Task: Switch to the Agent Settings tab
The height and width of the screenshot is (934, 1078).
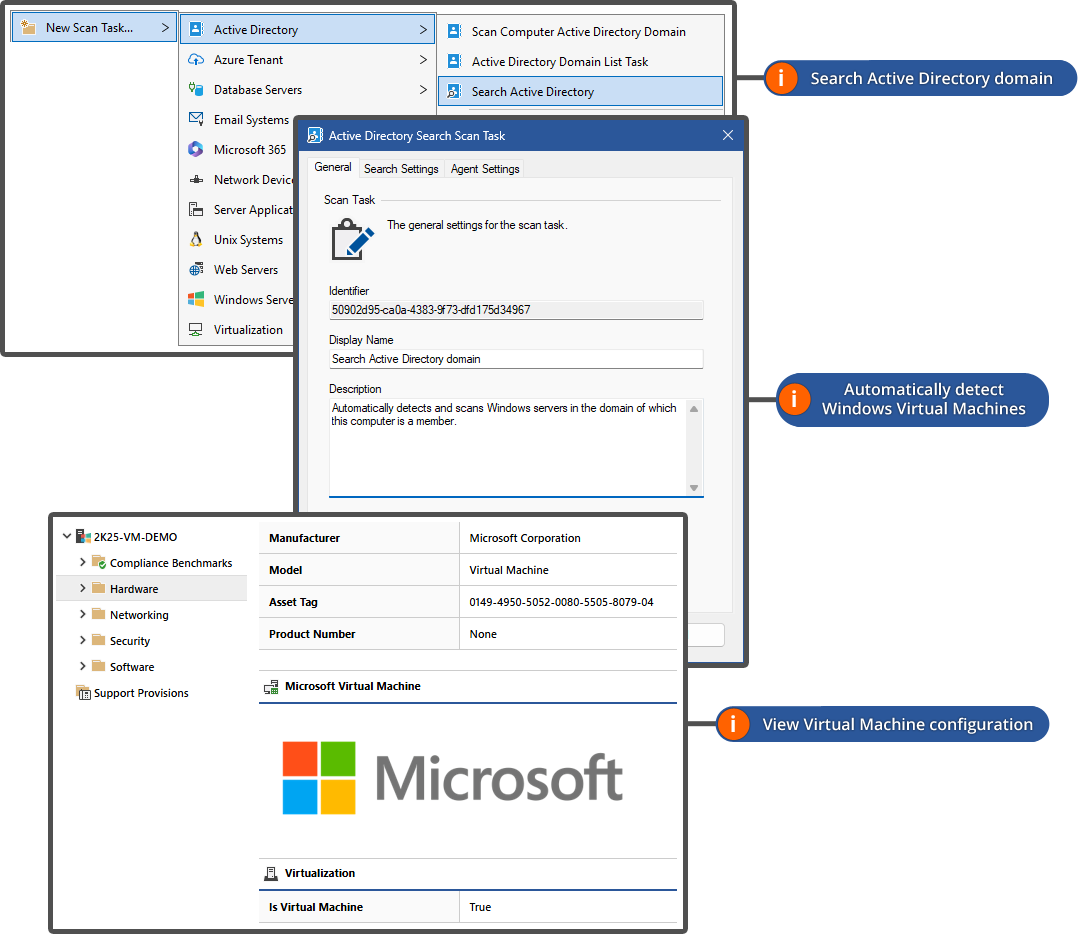Action: (x=485, y=168)
